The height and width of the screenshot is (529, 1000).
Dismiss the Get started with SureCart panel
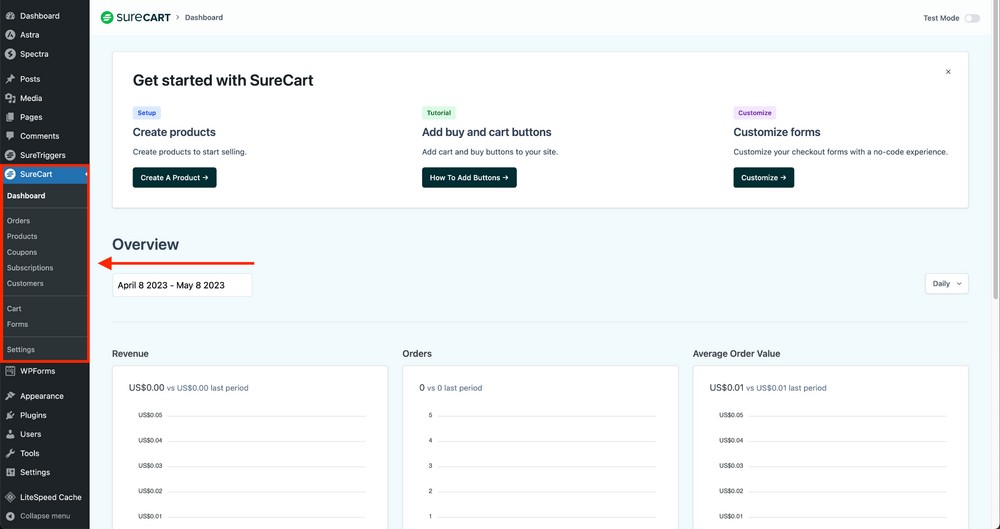pos(948,72)
